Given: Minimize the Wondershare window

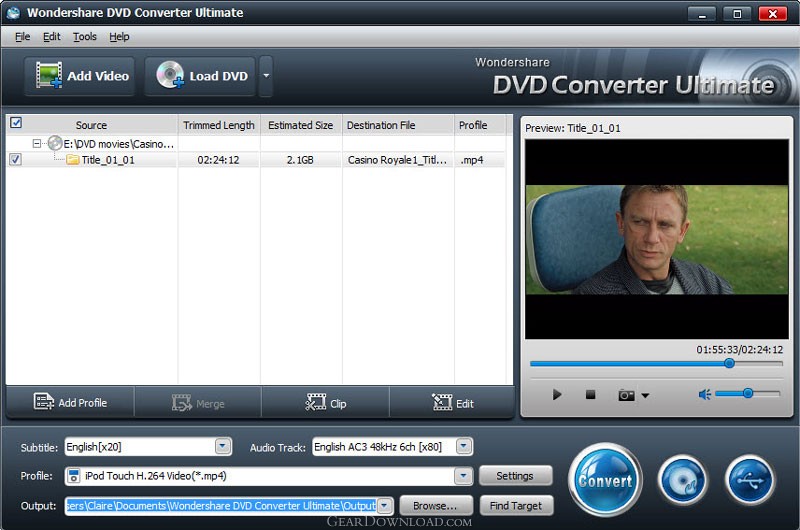Looking at the screenshot, I should (x=702, y=14).
